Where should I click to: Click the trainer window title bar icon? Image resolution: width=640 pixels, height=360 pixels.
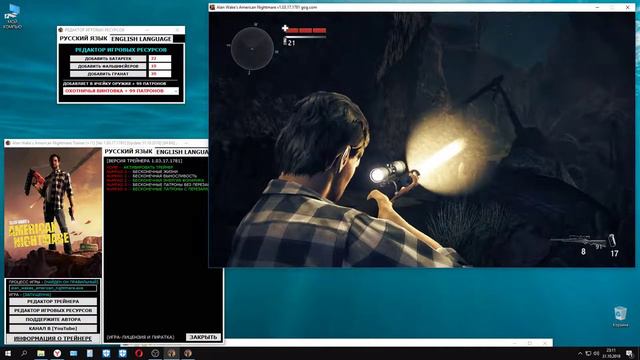[8, 143]
